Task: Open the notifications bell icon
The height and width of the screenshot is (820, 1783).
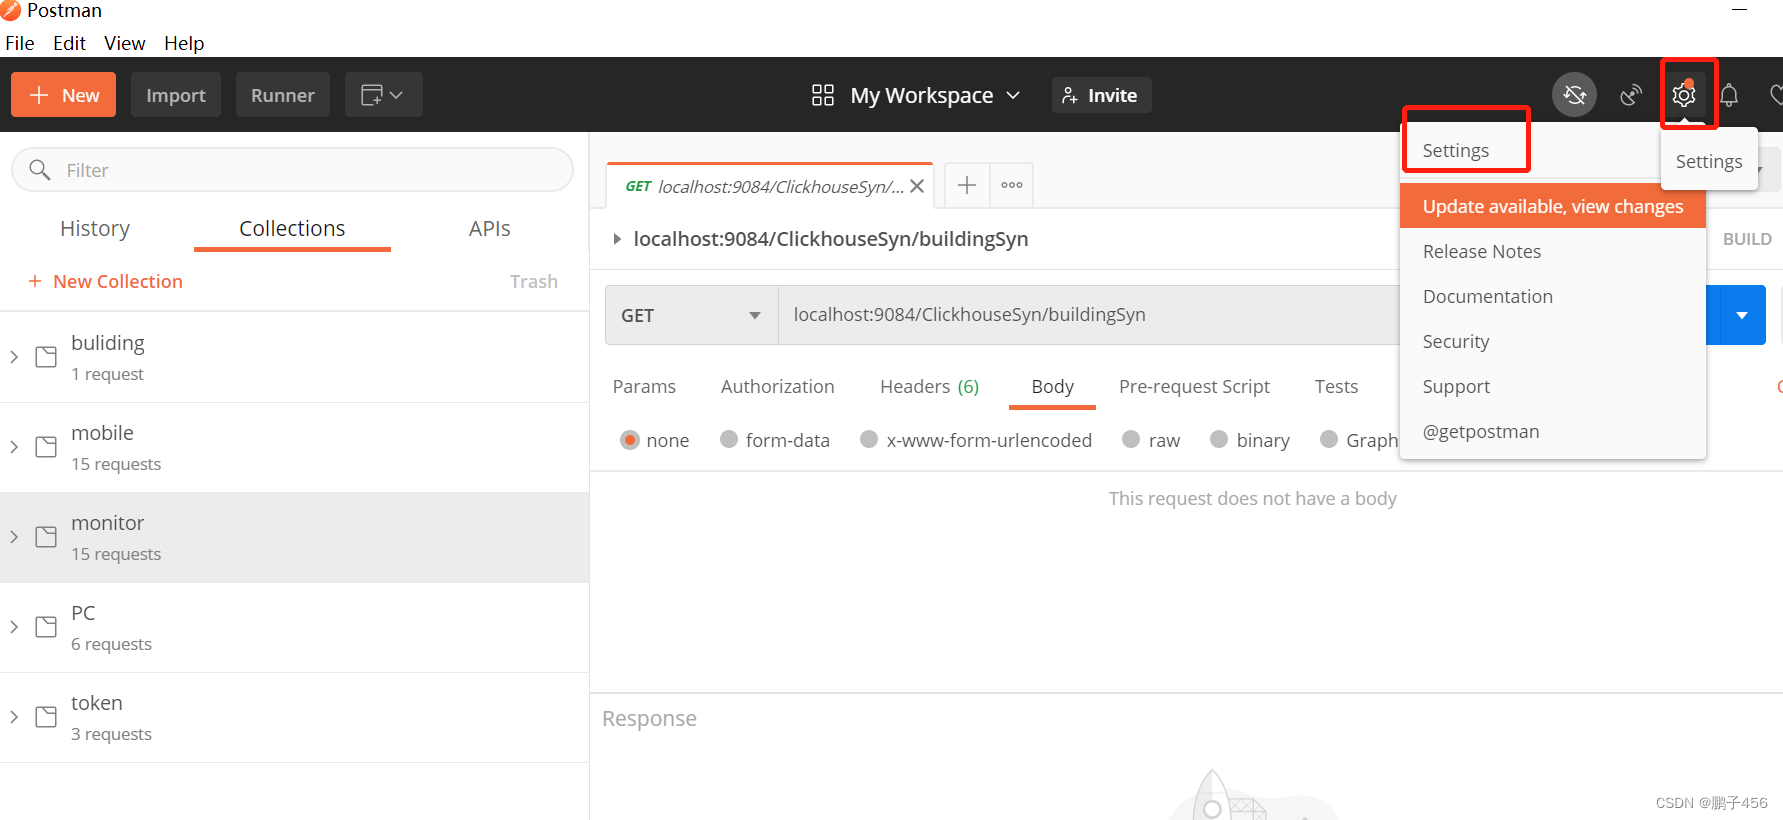Action: click(1729, 95)
